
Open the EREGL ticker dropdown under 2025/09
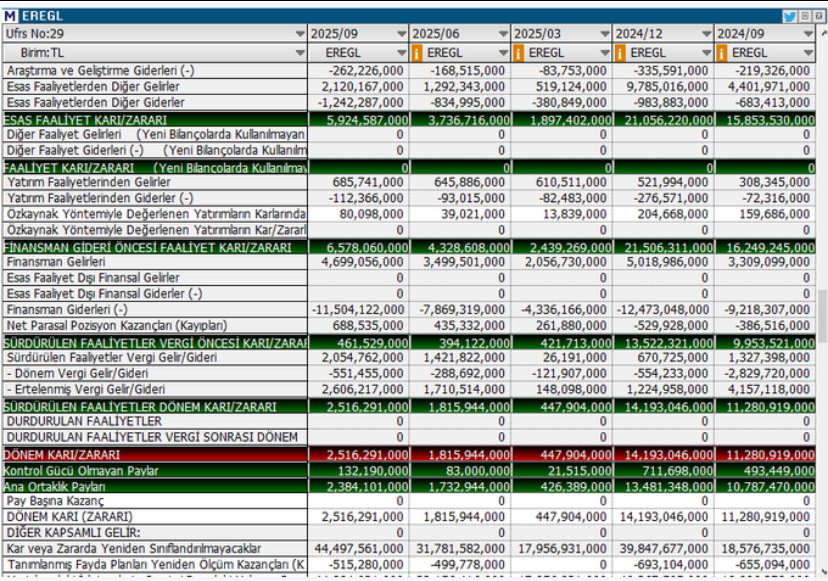click(400, 52)
